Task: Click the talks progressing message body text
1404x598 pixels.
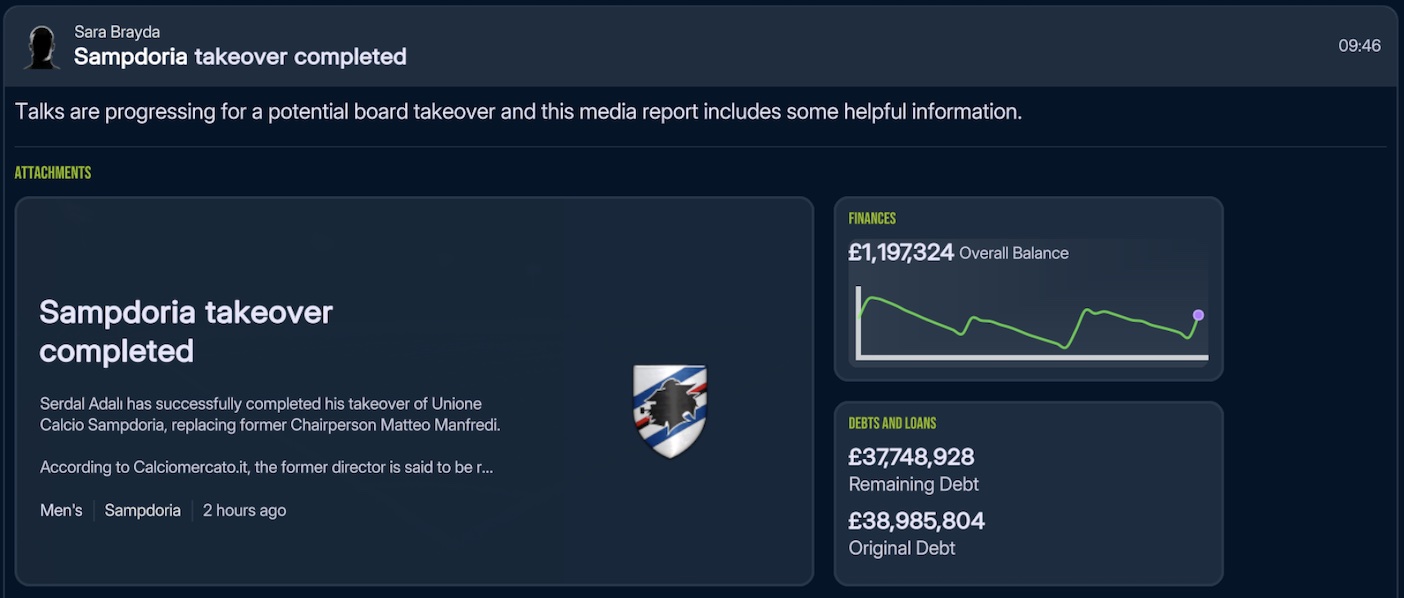Action: coord(518,111)
